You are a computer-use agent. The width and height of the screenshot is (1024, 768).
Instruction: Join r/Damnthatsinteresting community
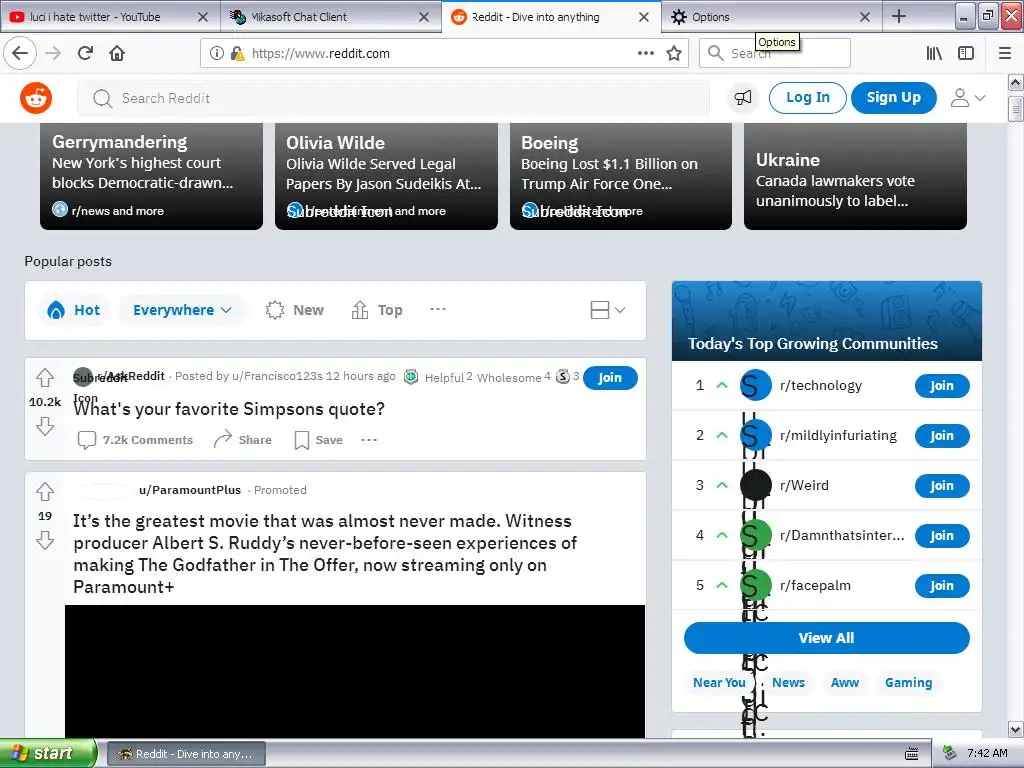(x=942, y=536)
